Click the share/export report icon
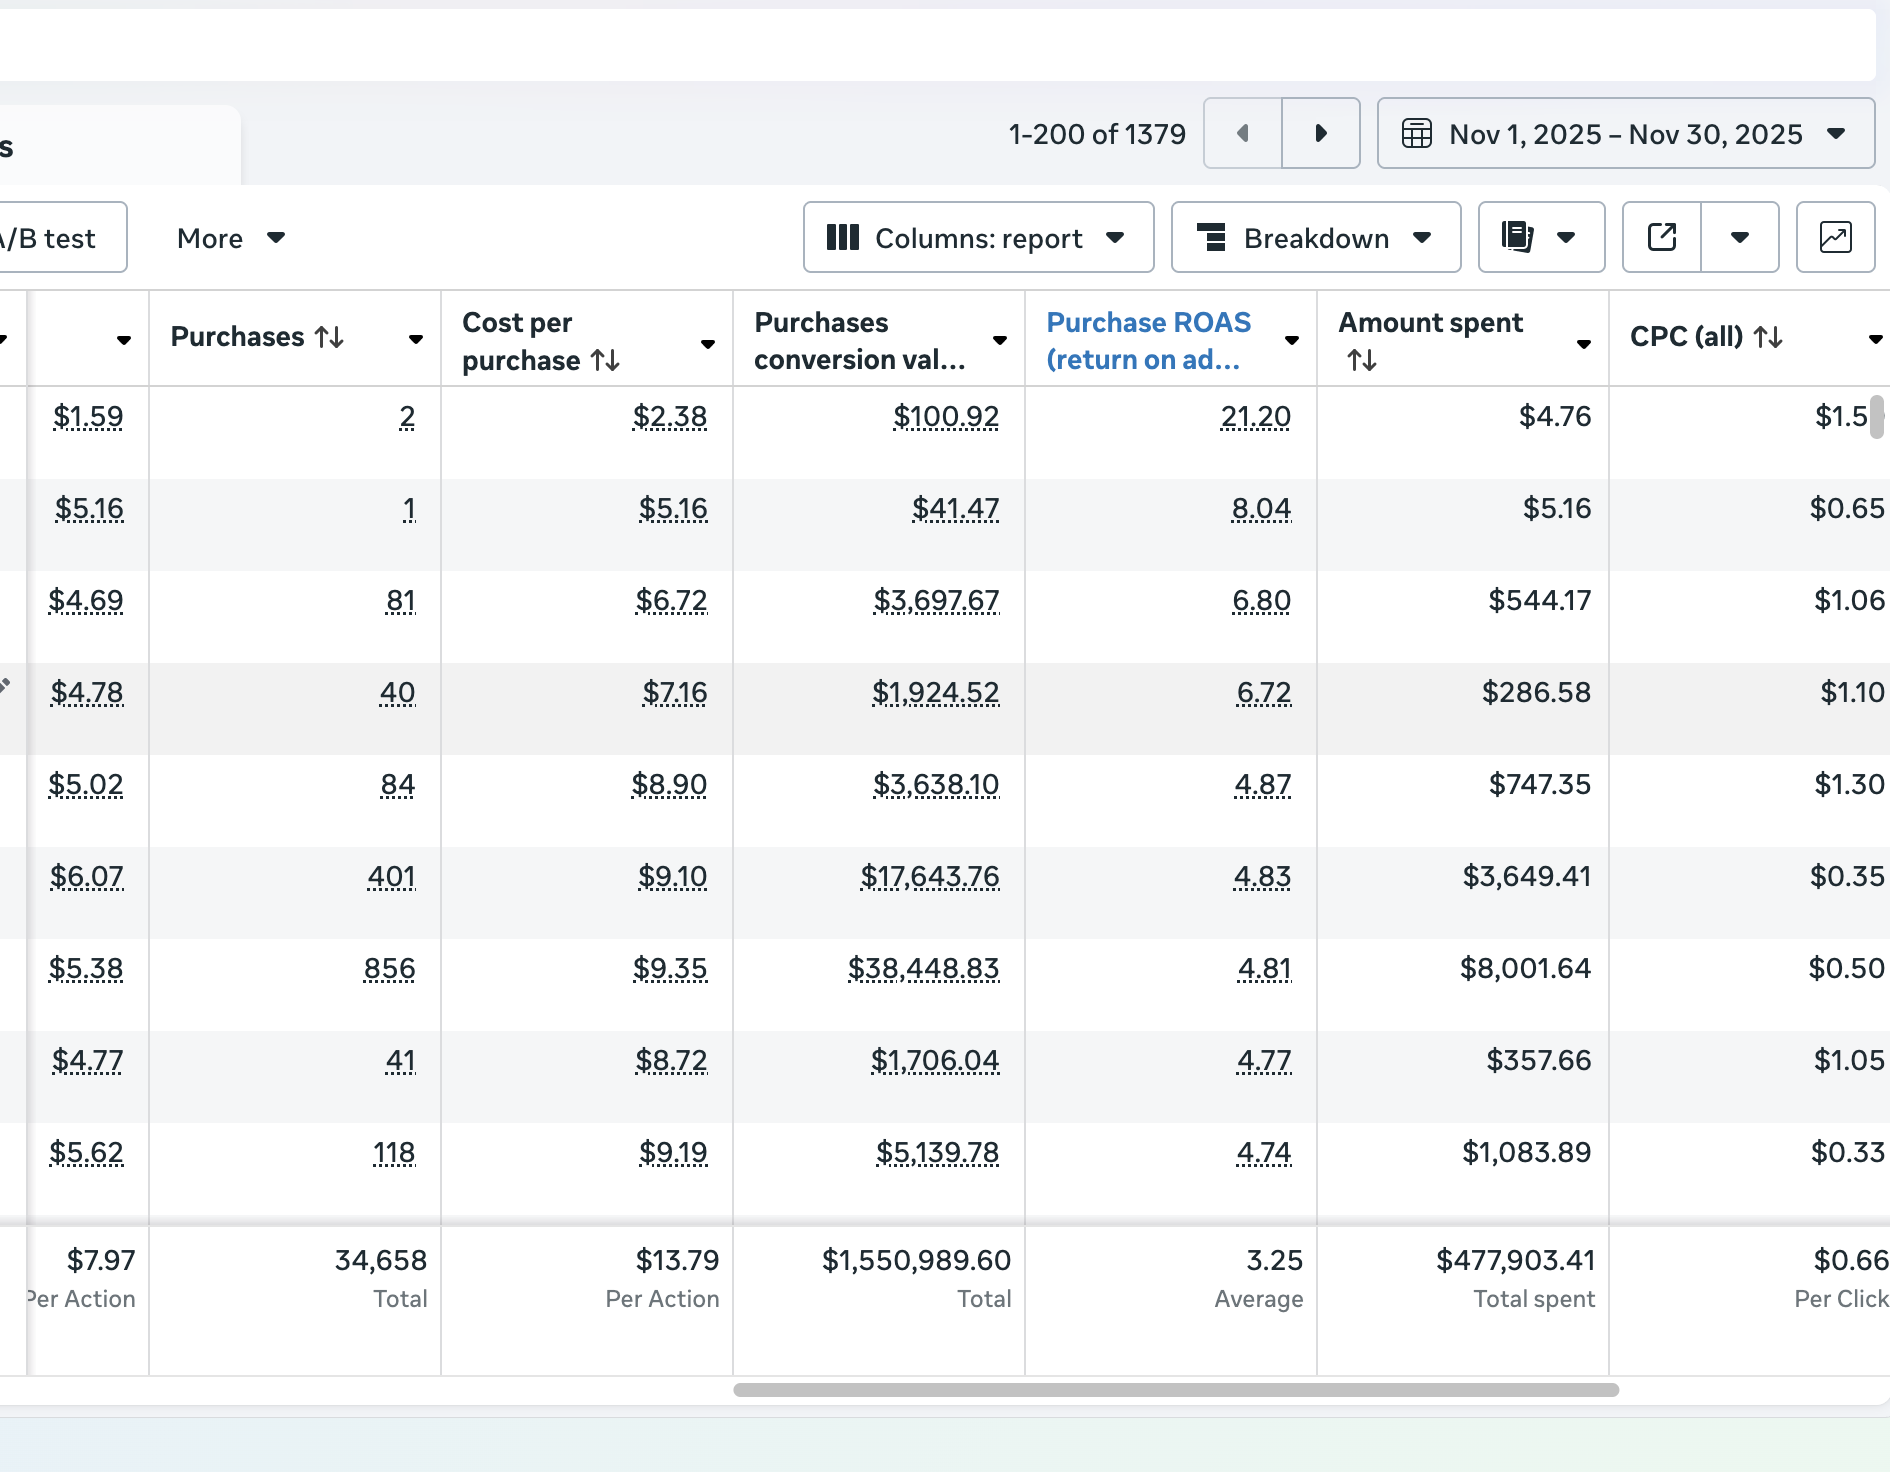1890x1472 pixels. pos(1662,237)
